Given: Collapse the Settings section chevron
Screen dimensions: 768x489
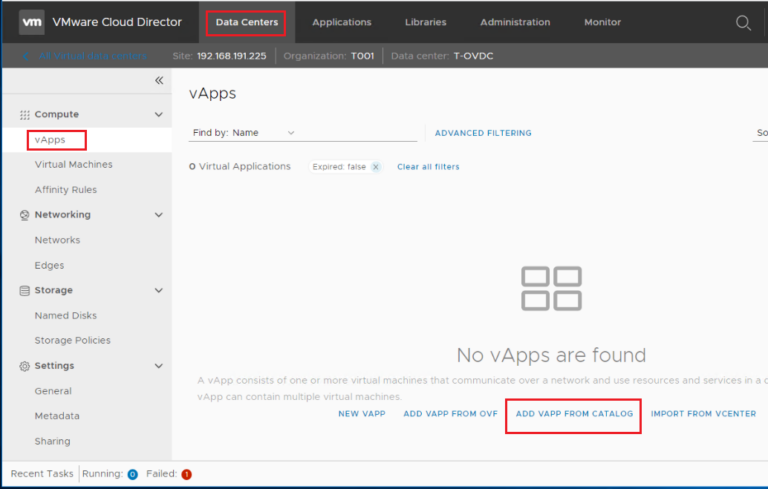Looking at the screenshot, I should tap(159, 366).
